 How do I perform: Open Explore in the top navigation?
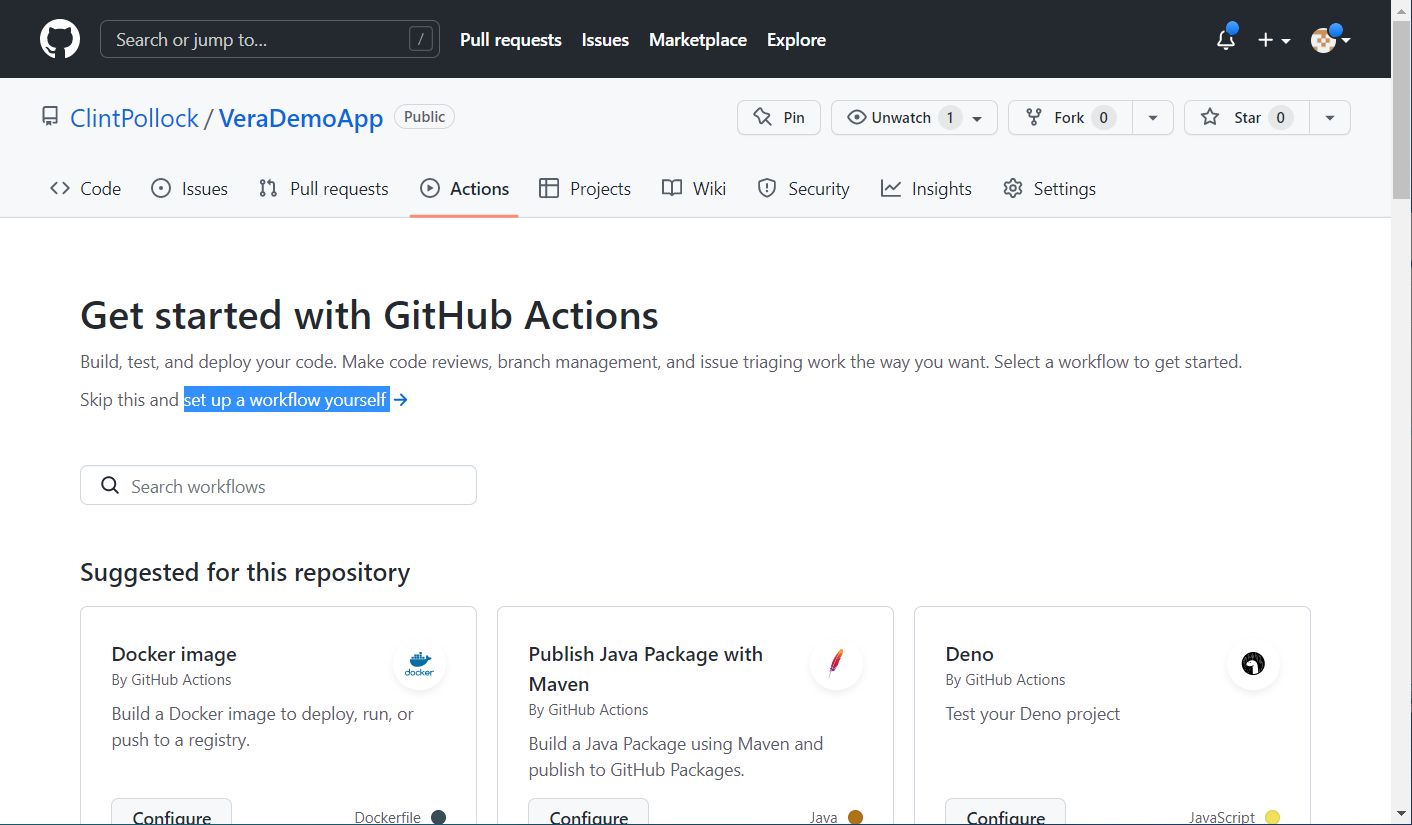pyautogui.click(x=796, y=40)
